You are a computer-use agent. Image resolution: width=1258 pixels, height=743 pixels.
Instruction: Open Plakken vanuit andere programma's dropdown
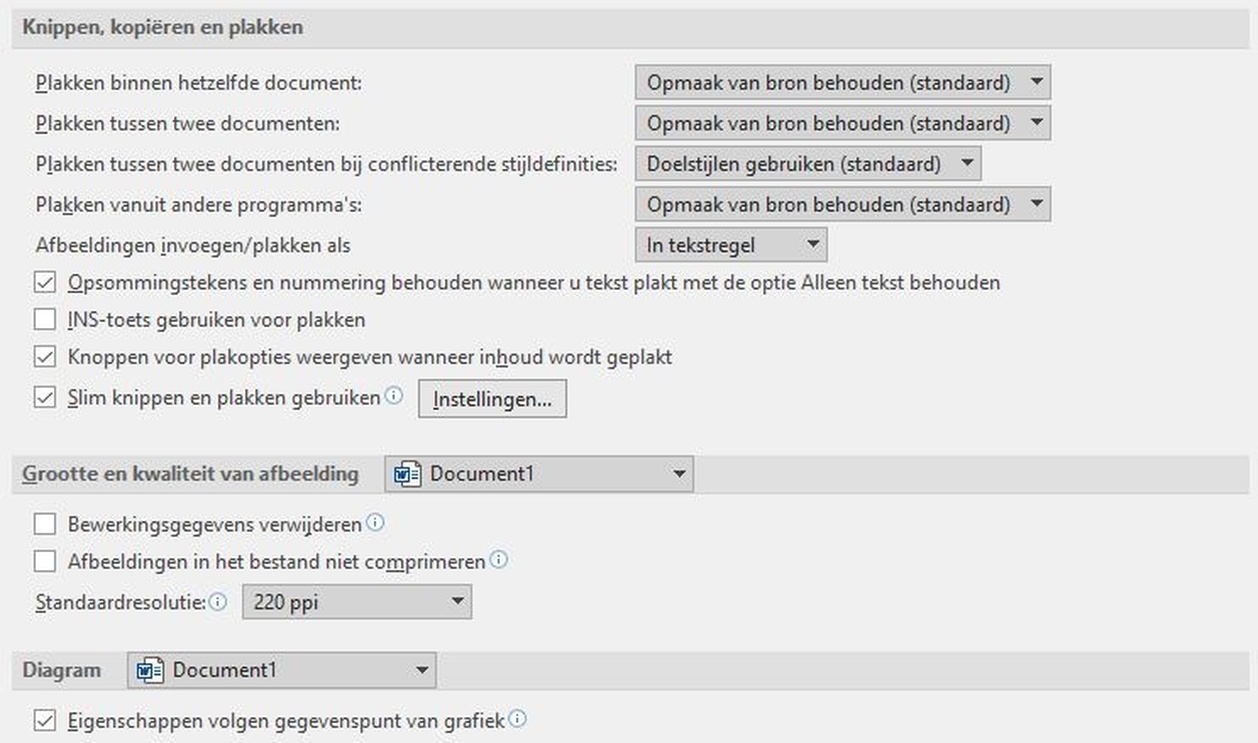842,205
